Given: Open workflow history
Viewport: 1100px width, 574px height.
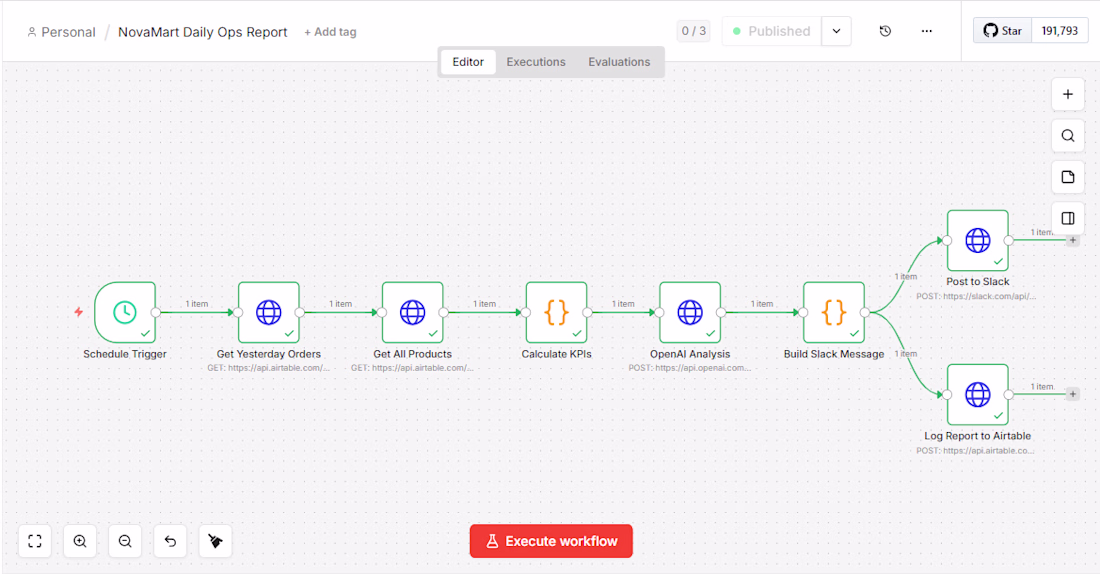Looking at the screenshot, I should (885, 31).
